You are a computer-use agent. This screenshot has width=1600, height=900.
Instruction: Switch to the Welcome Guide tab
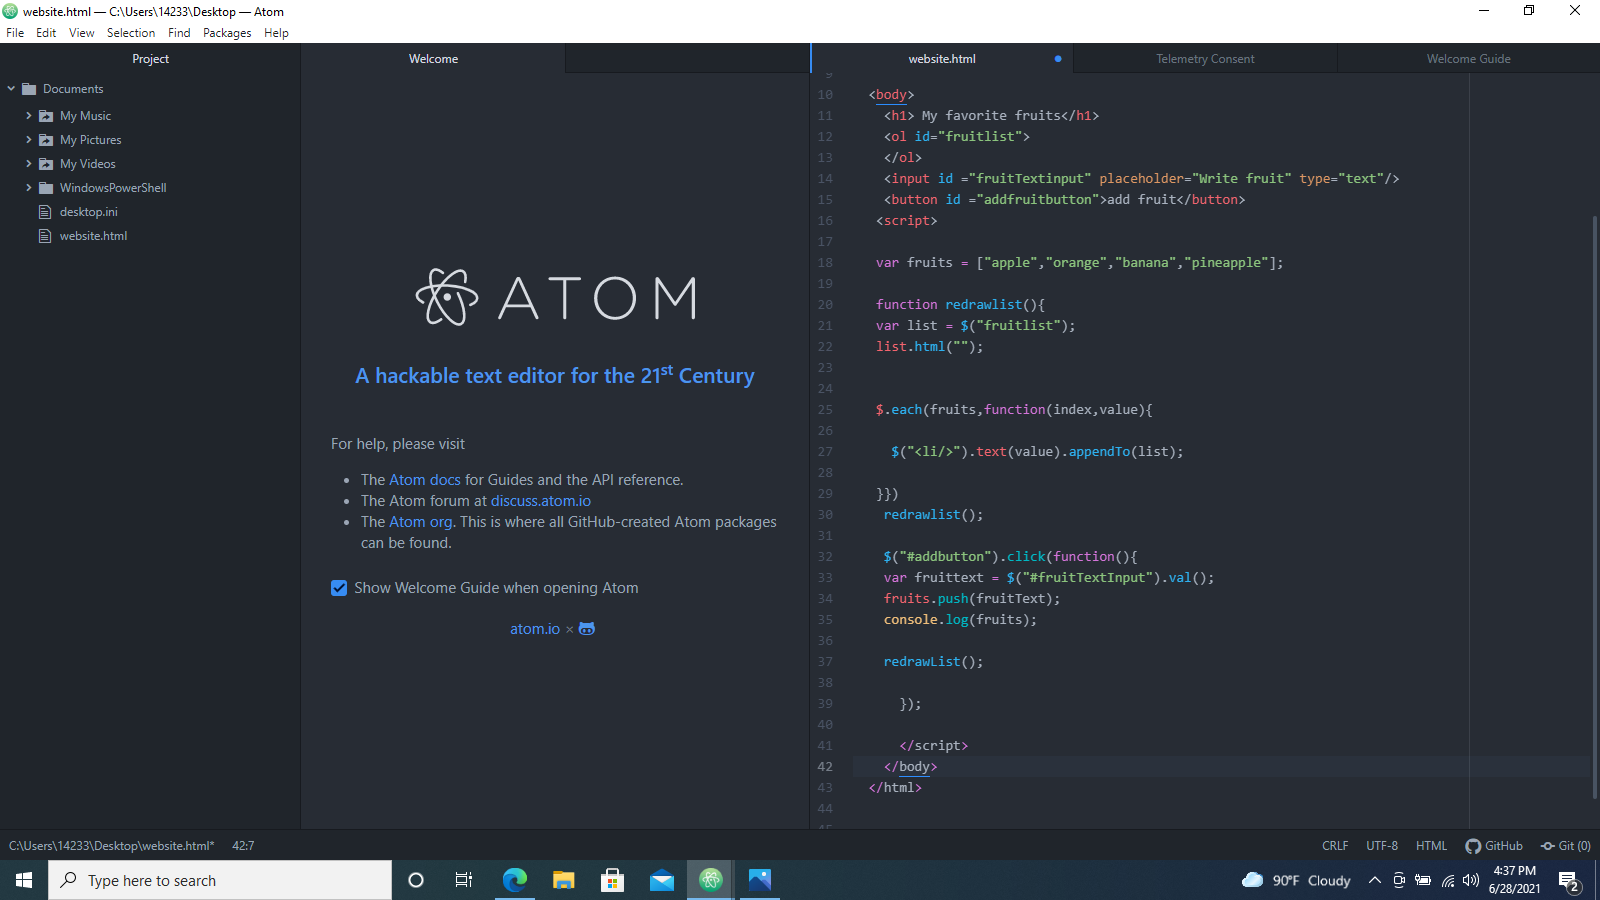(x=1468, y=59)
